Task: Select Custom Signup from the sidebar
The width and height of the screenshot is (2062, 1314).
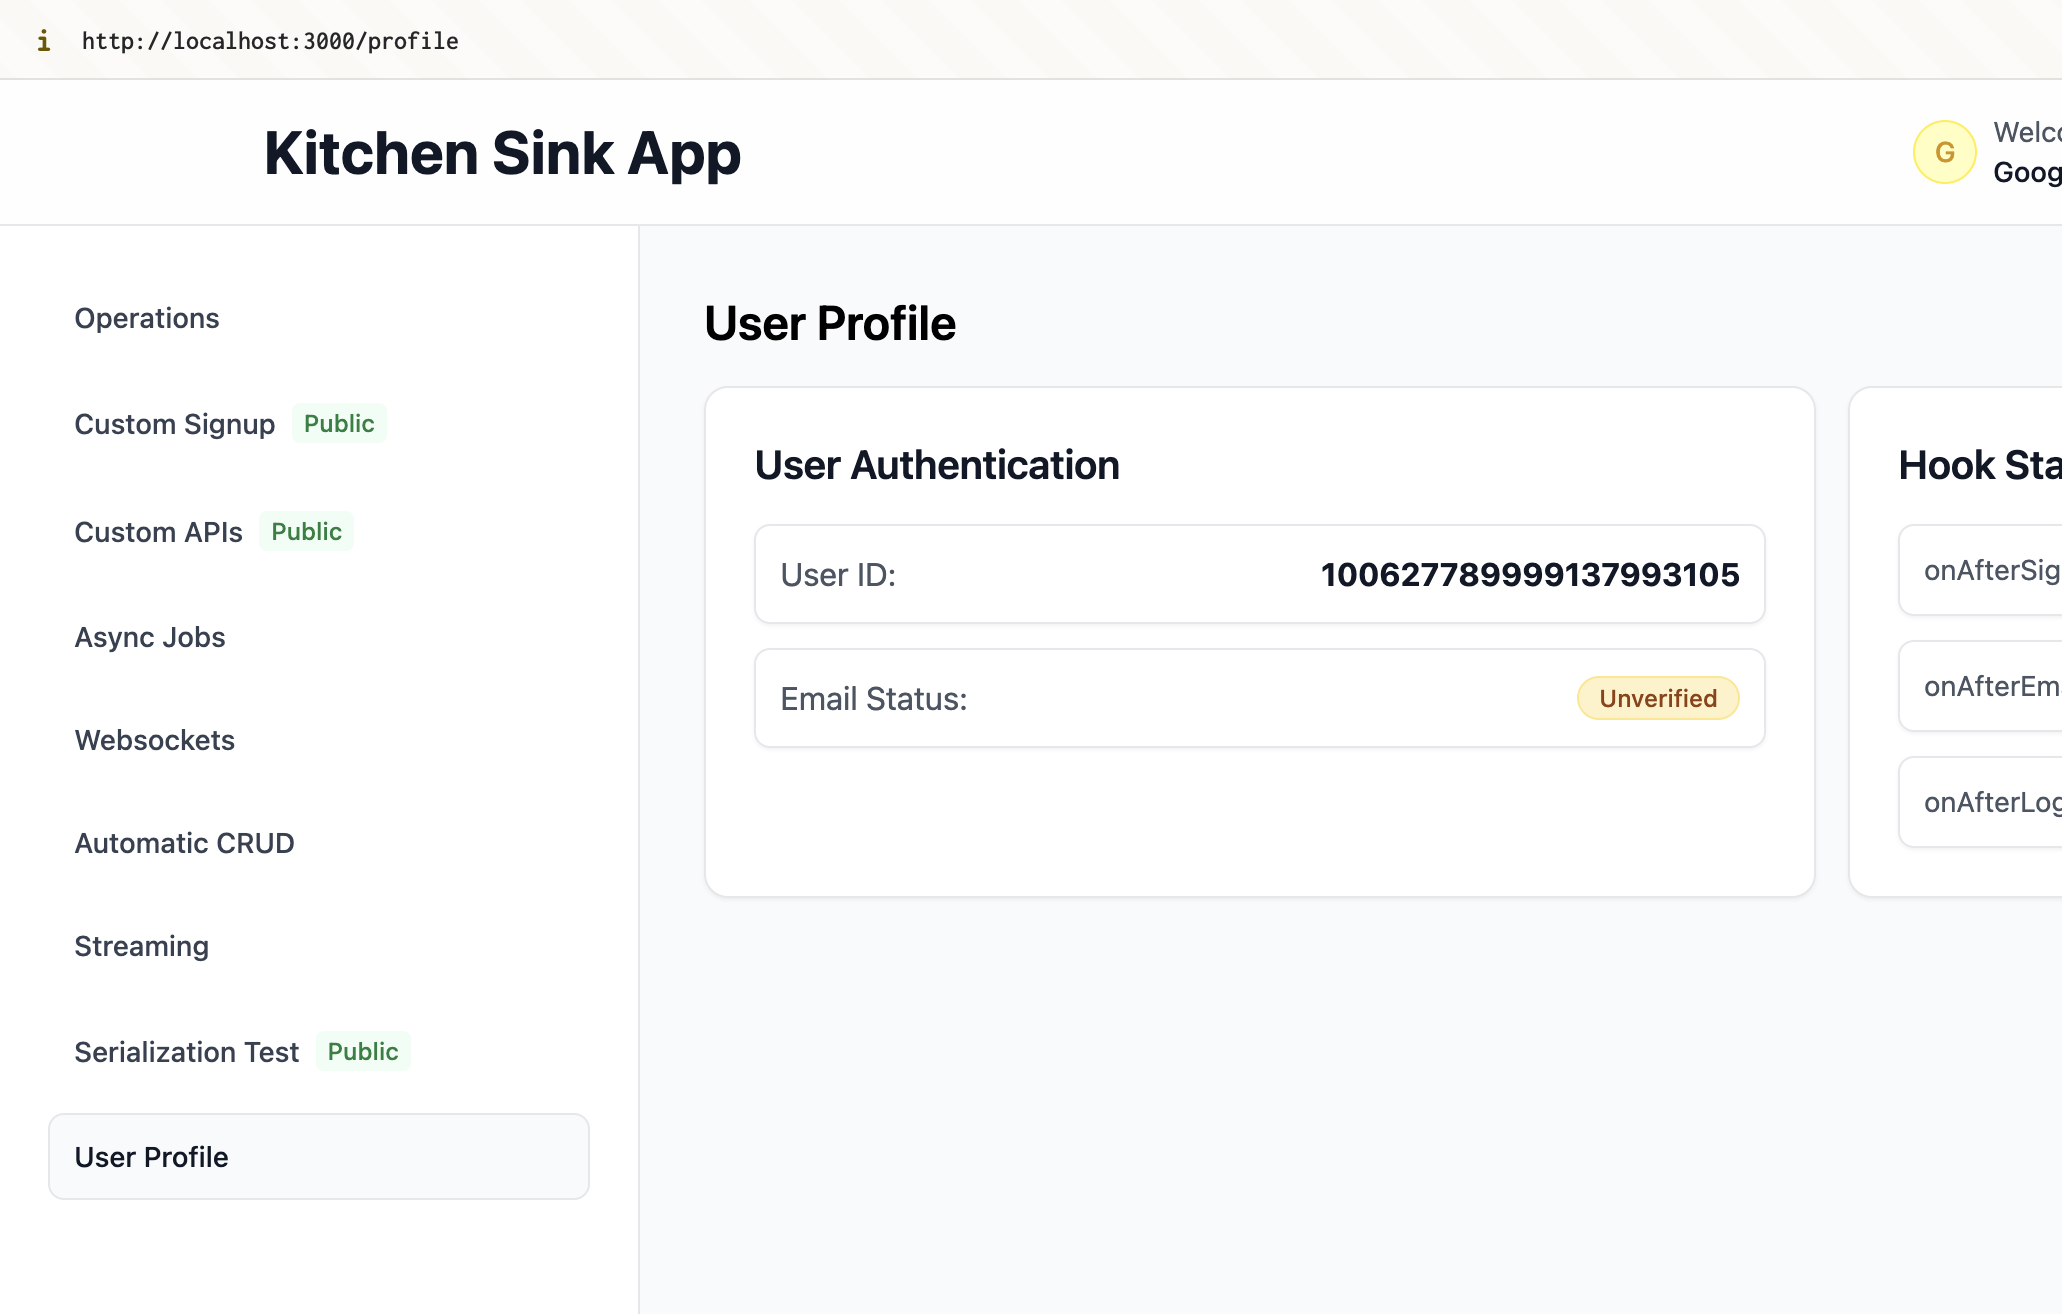Action: click(x=174, y=424)
